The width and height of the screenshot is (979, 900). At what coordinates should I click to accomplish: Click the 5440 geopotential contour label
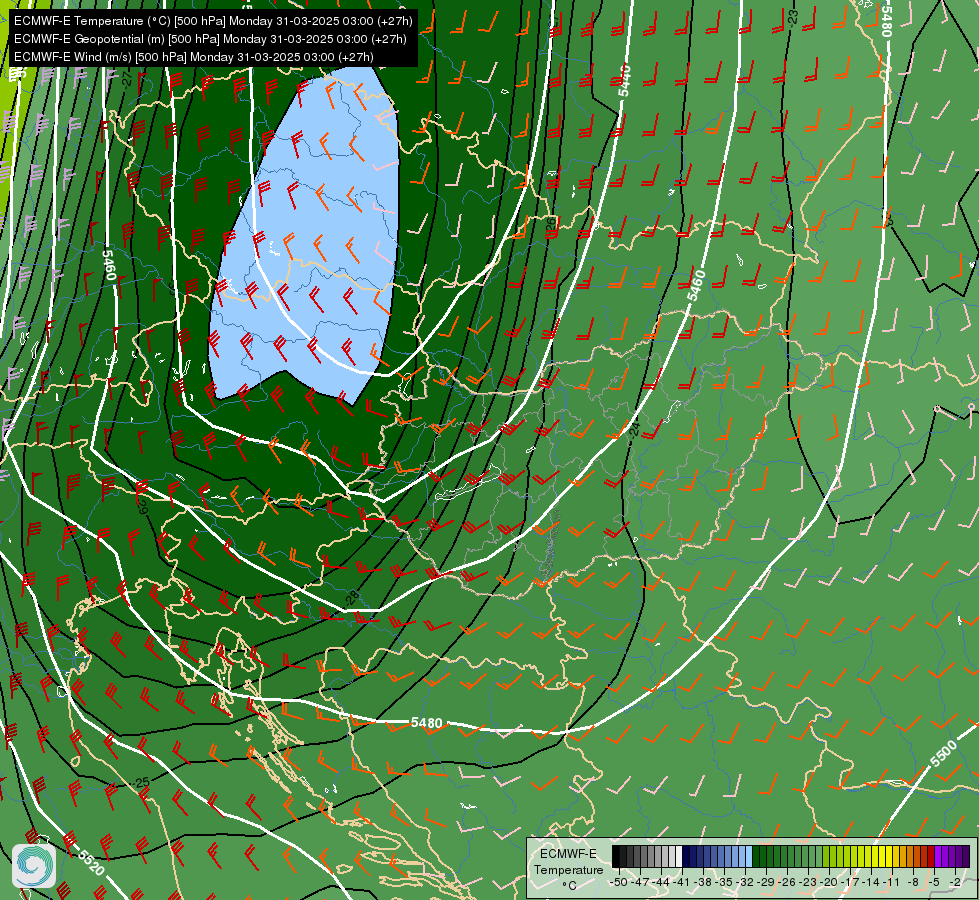624,81
